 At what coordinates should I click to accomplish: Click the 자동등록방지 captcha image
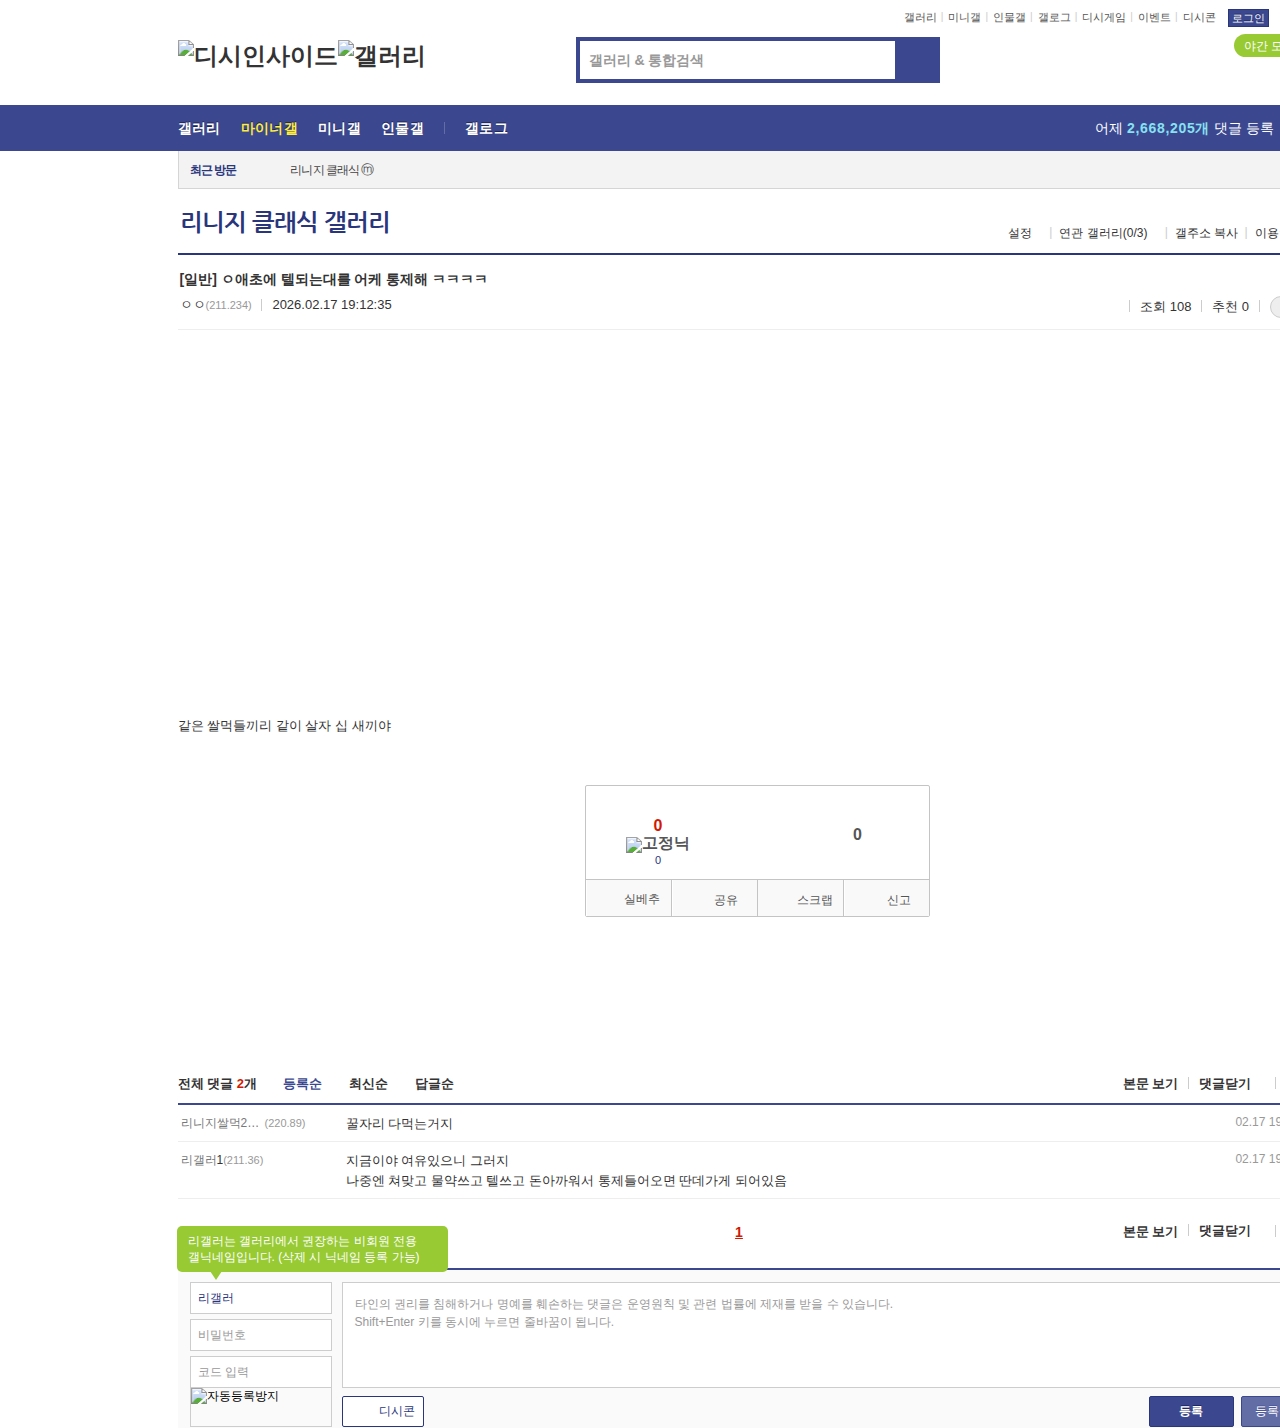(235, 1397)
